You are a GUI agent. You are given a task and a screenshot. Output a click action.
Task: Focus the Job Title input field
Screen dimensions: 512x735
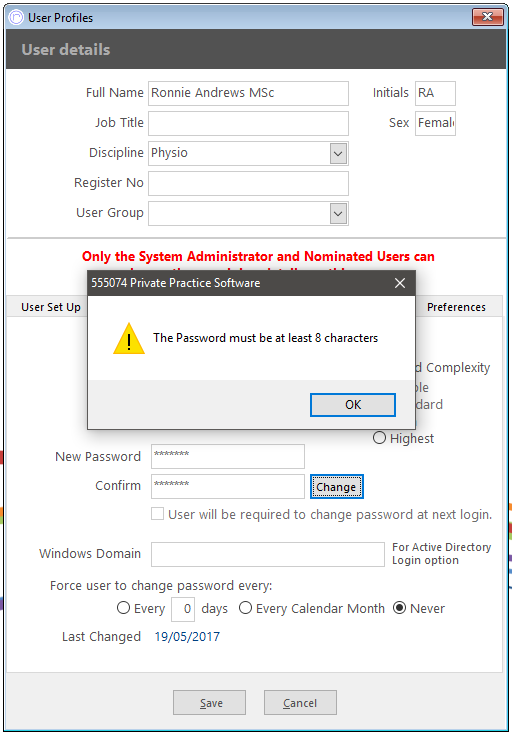coord(248,123)
